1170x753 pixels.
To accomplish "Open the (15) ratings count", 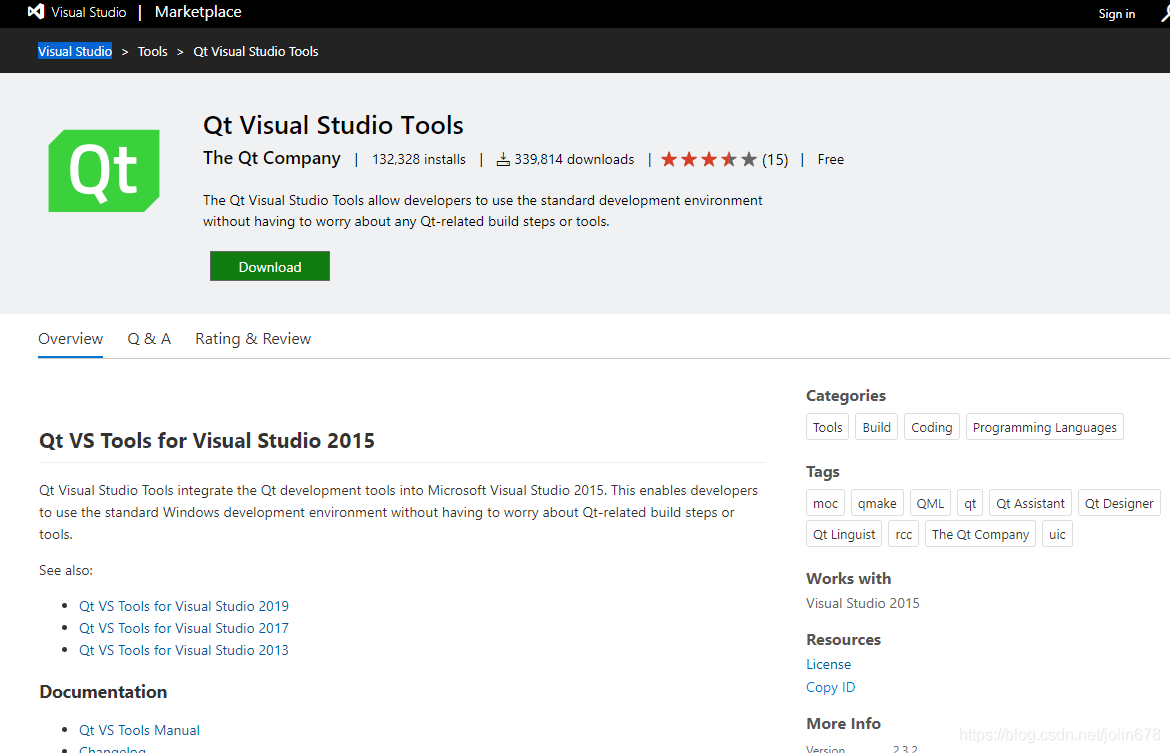I will point(775,160).
